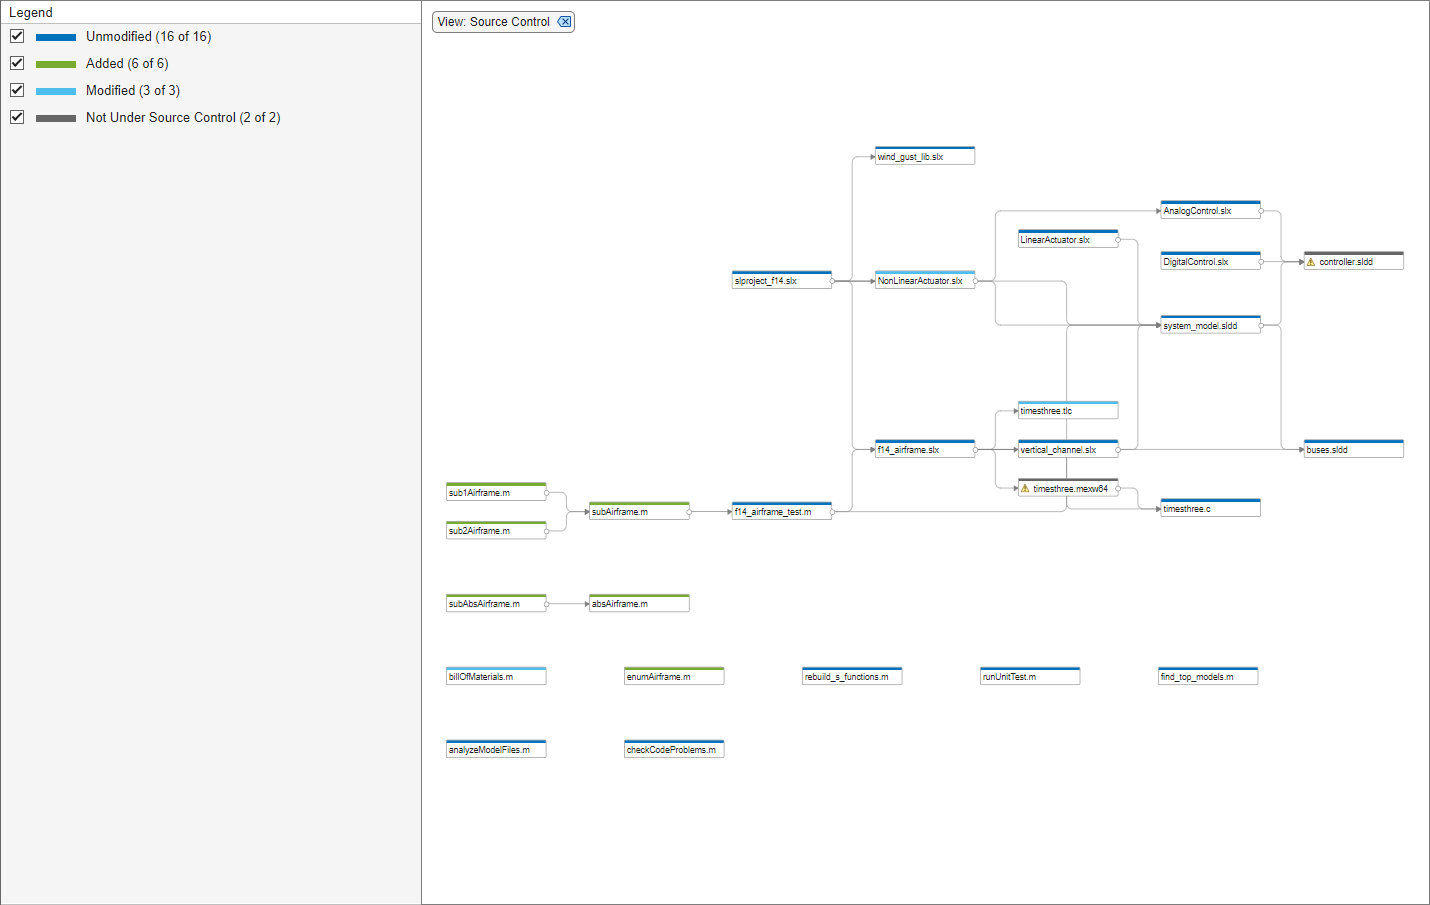Click the blue Unmodified color swatch

tap(55, 35)
